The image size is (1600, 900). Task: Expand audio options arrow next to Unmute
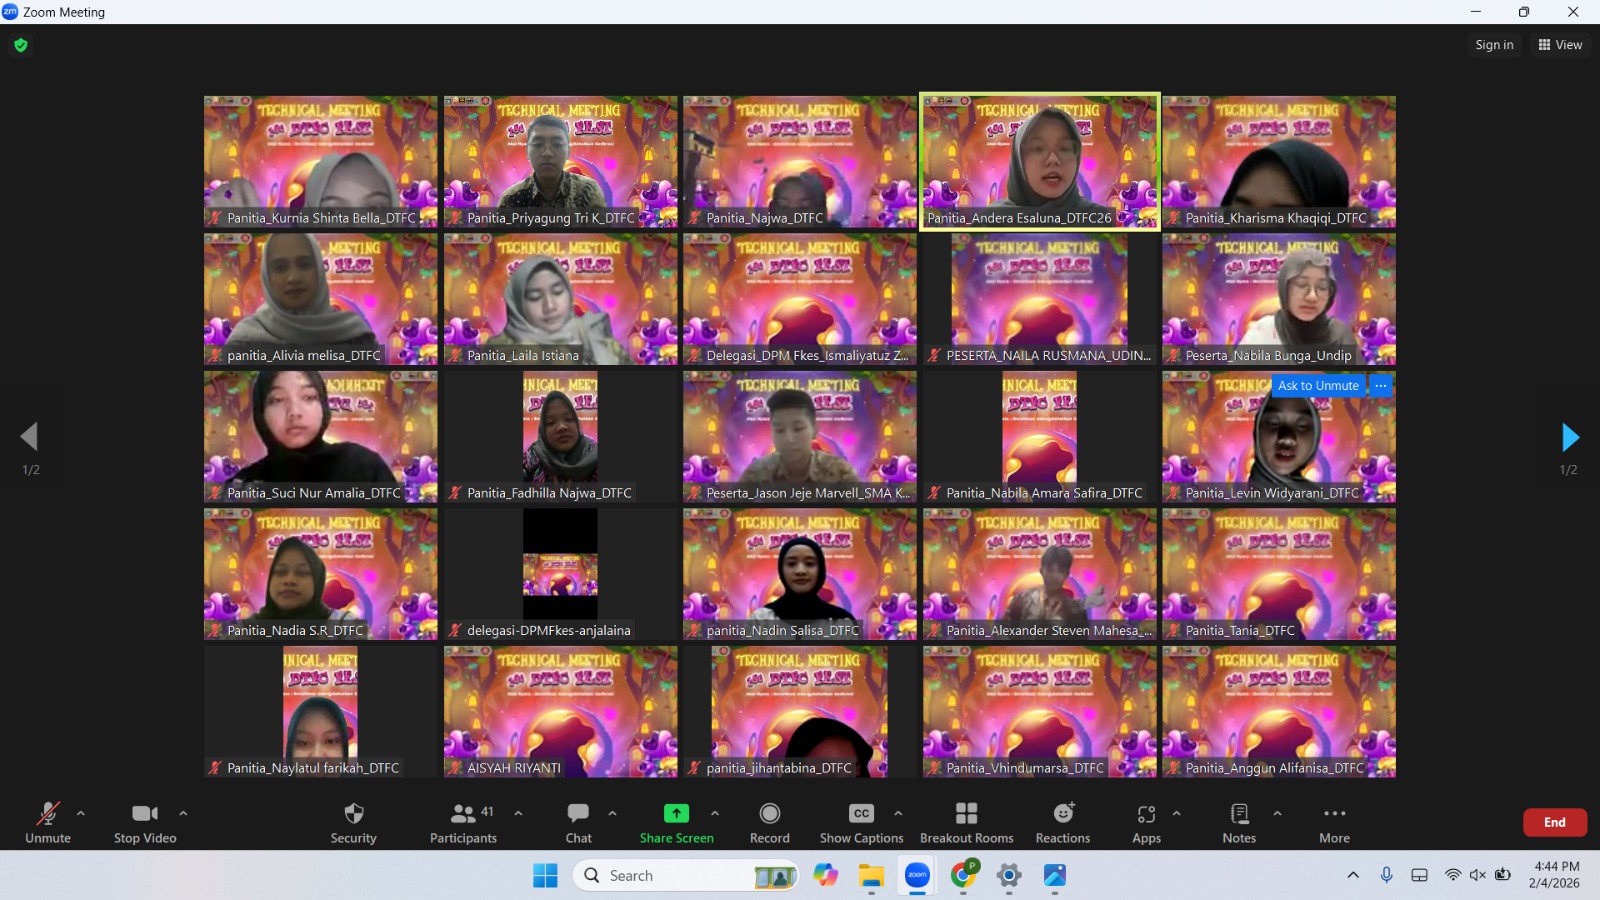tap(81, 813)
